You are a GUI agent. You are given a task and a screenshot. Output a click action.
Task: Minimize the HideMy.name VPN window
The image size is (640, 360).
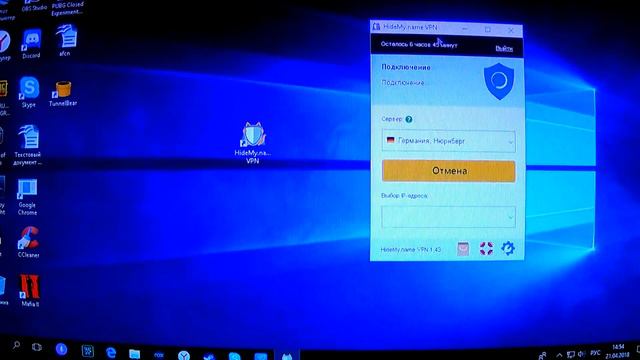[464, 29]
